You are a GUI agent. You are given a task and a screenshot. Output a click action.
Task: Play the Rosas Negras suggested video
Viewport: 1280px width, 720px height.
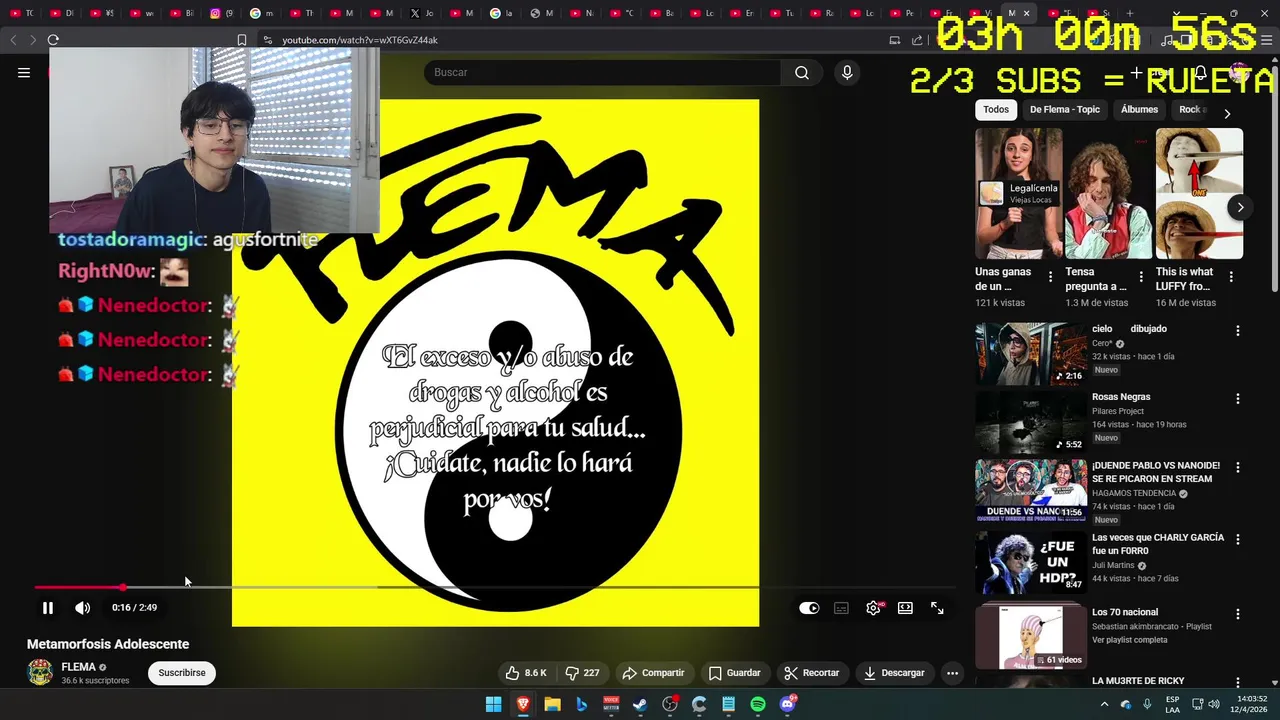1031,422
